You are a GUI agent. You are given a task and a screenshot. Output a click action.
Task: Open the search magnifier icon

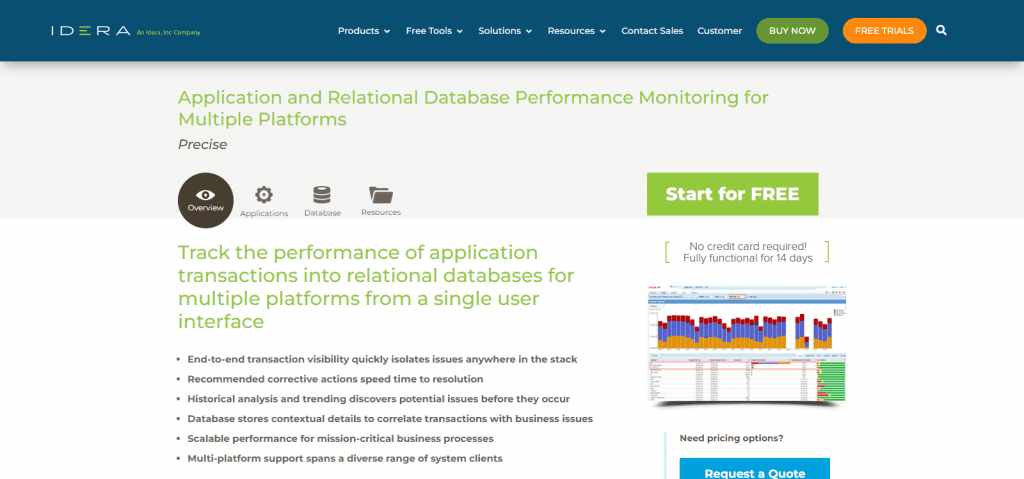(941, 30)
